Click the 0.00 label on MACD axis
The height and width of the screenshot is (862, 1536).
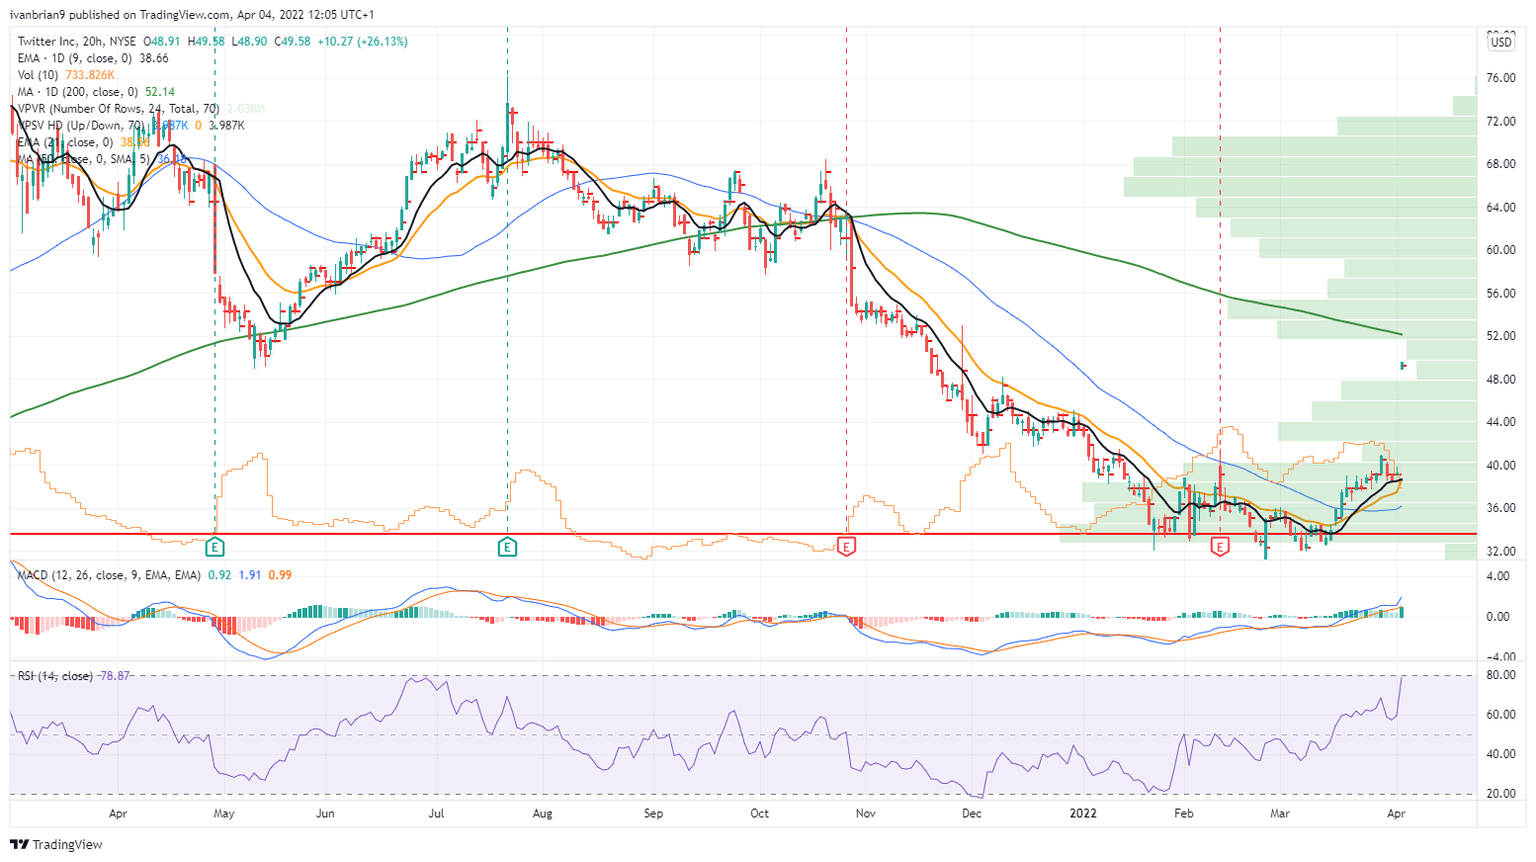pyautogui.click(x=1498, y=617)
